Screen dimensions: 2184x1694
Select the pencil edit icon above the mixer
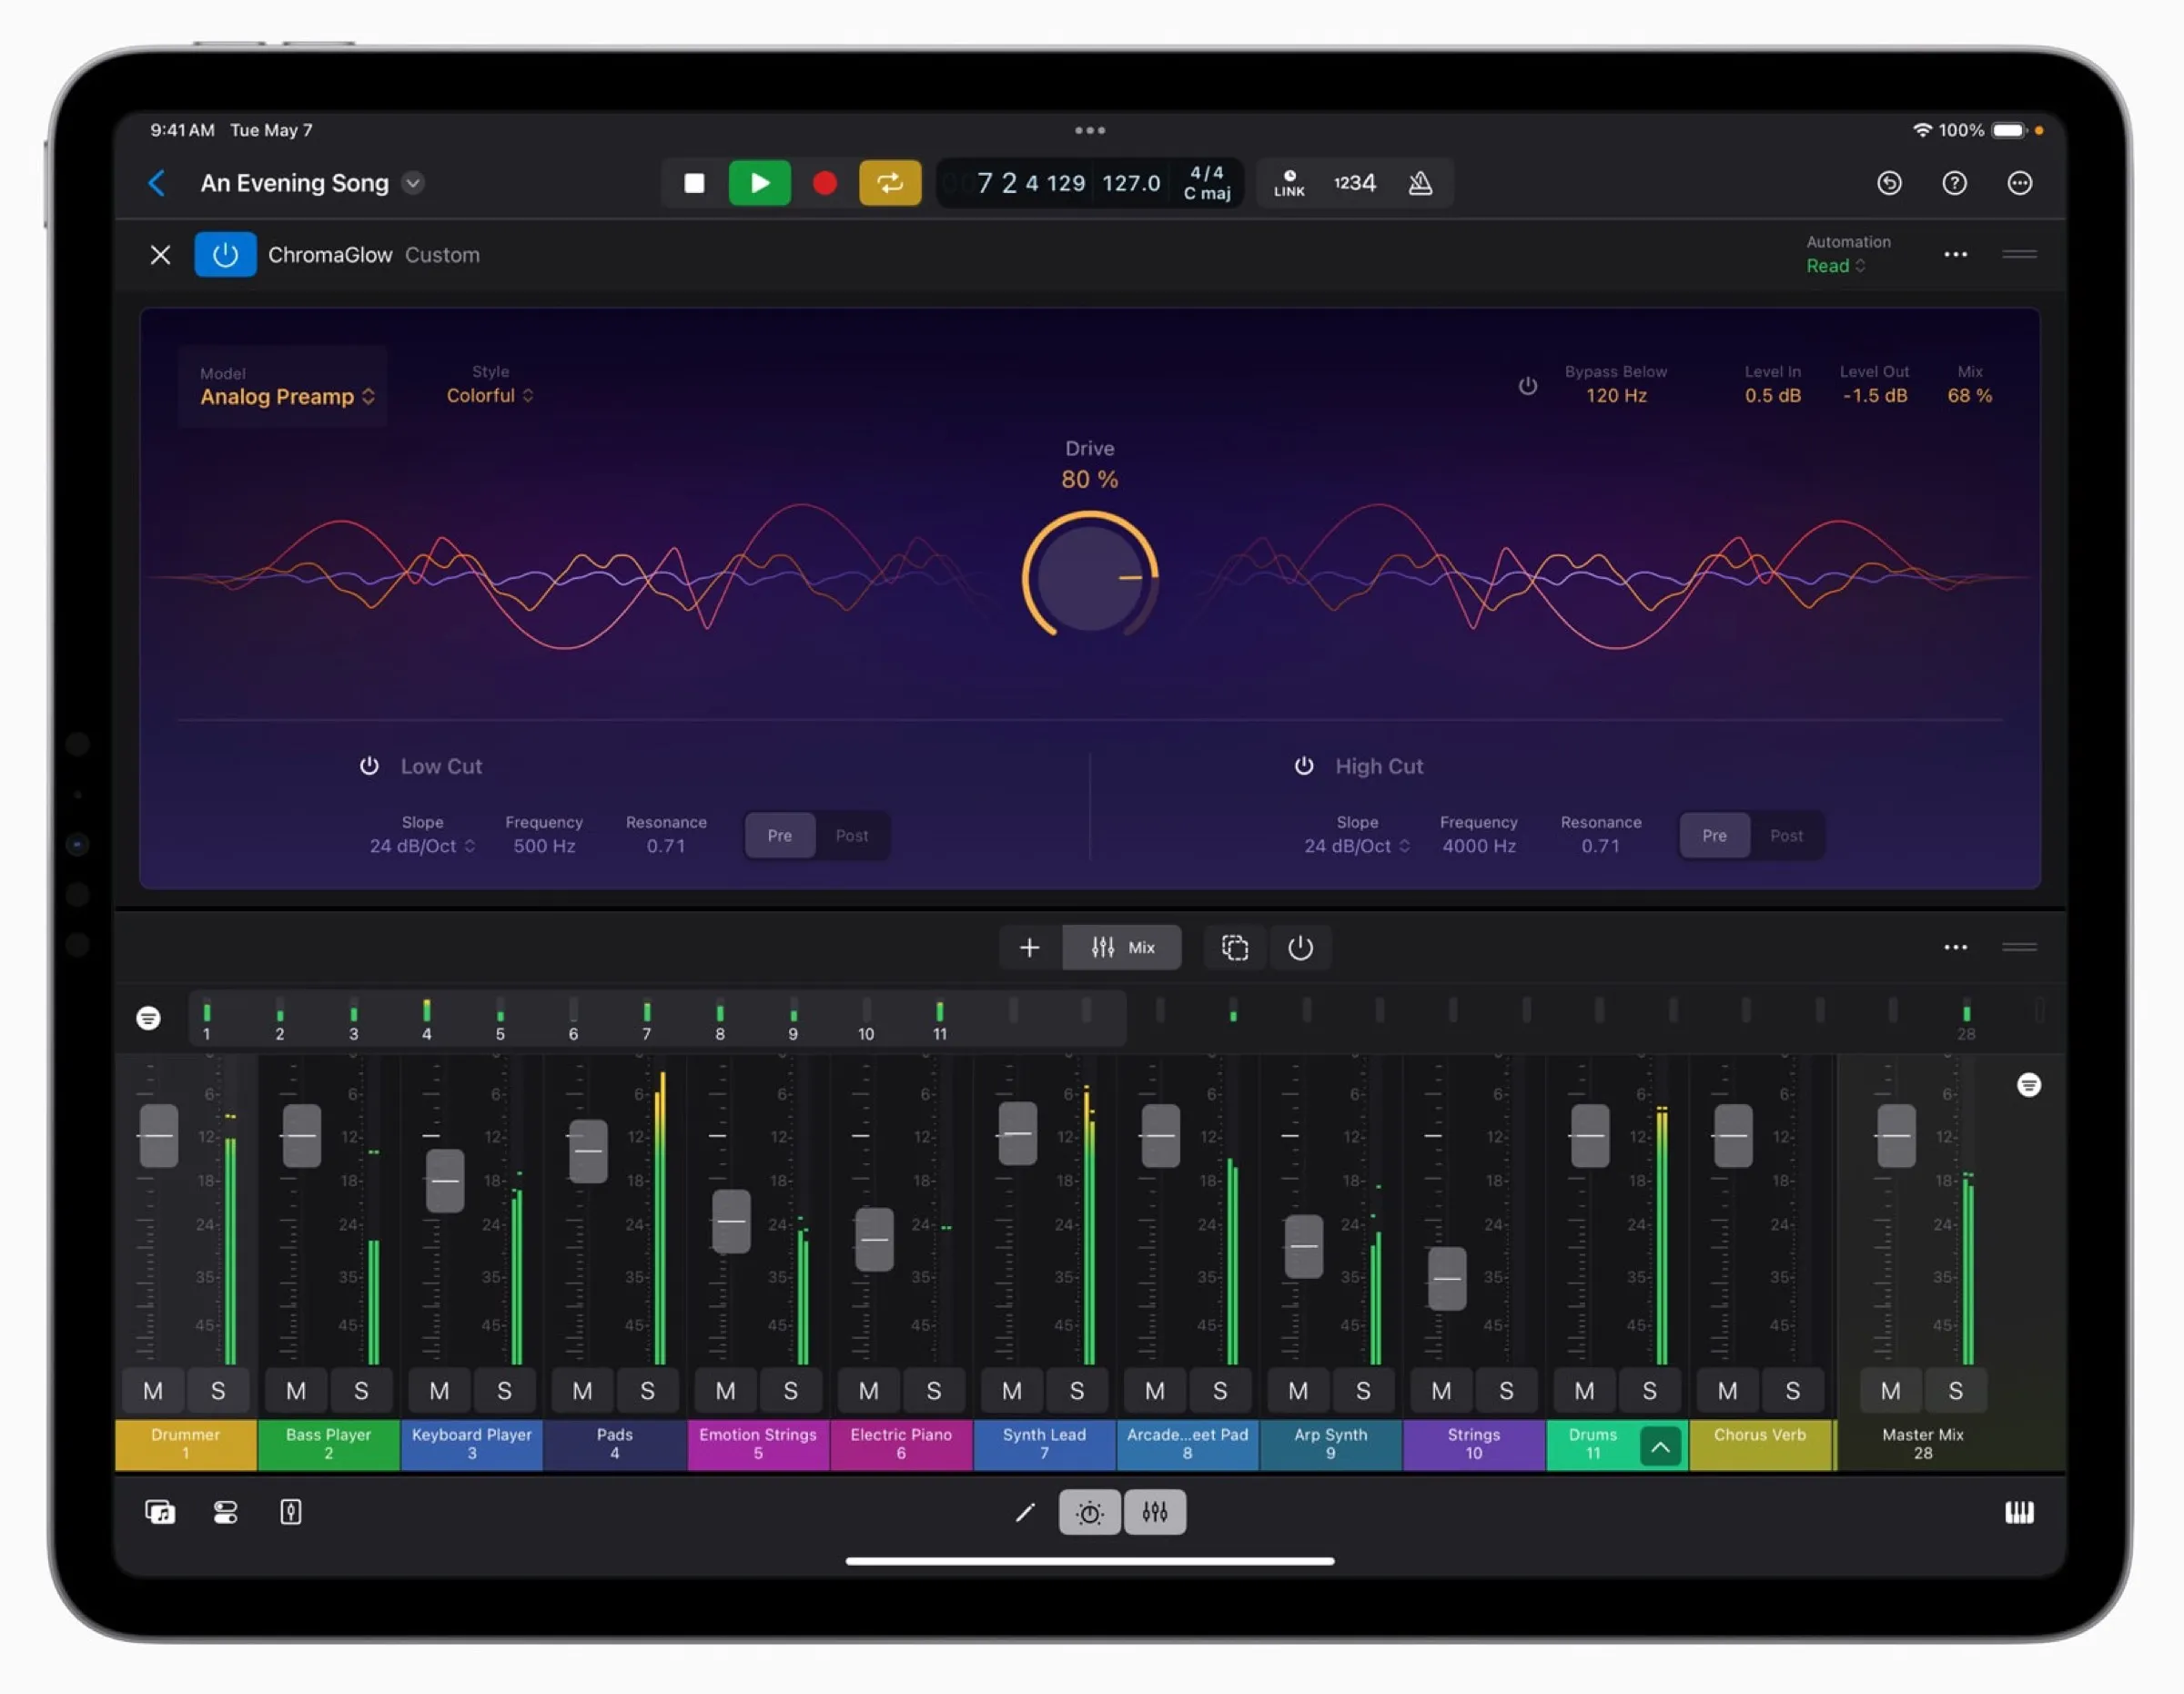point(1024,1512)
